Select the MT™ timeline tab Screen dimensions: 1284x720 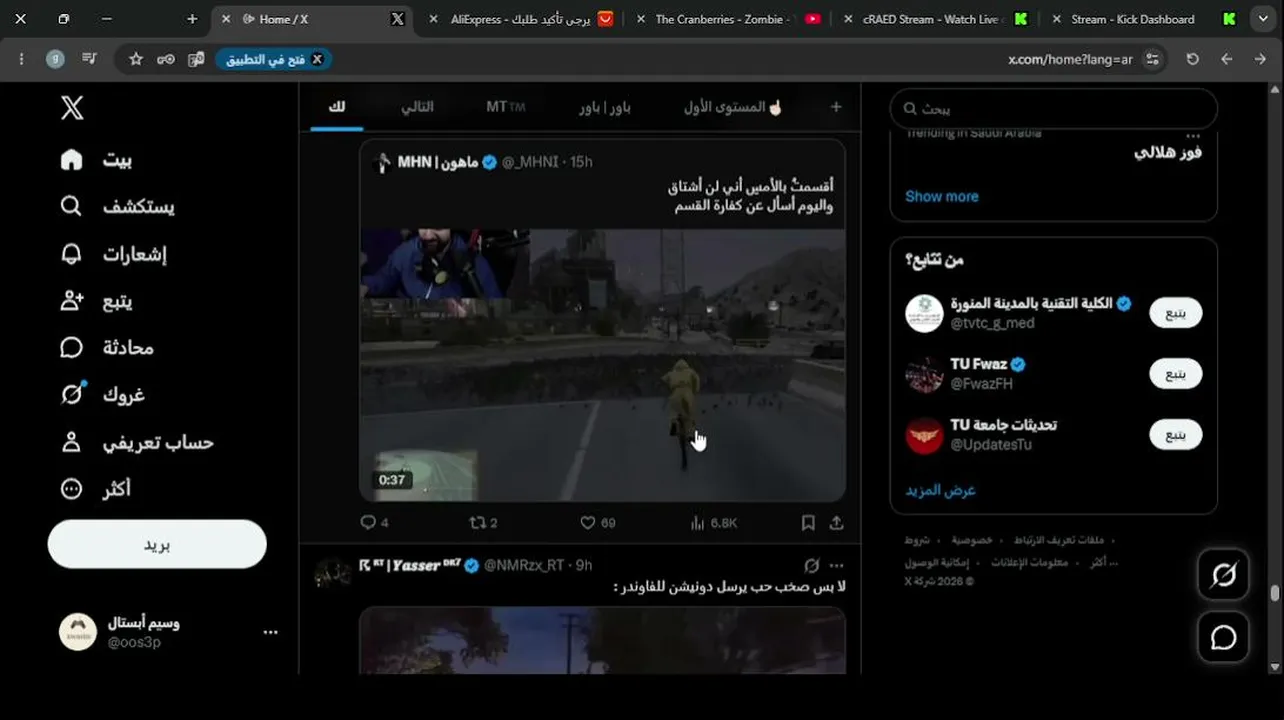[x=506, y=107]
